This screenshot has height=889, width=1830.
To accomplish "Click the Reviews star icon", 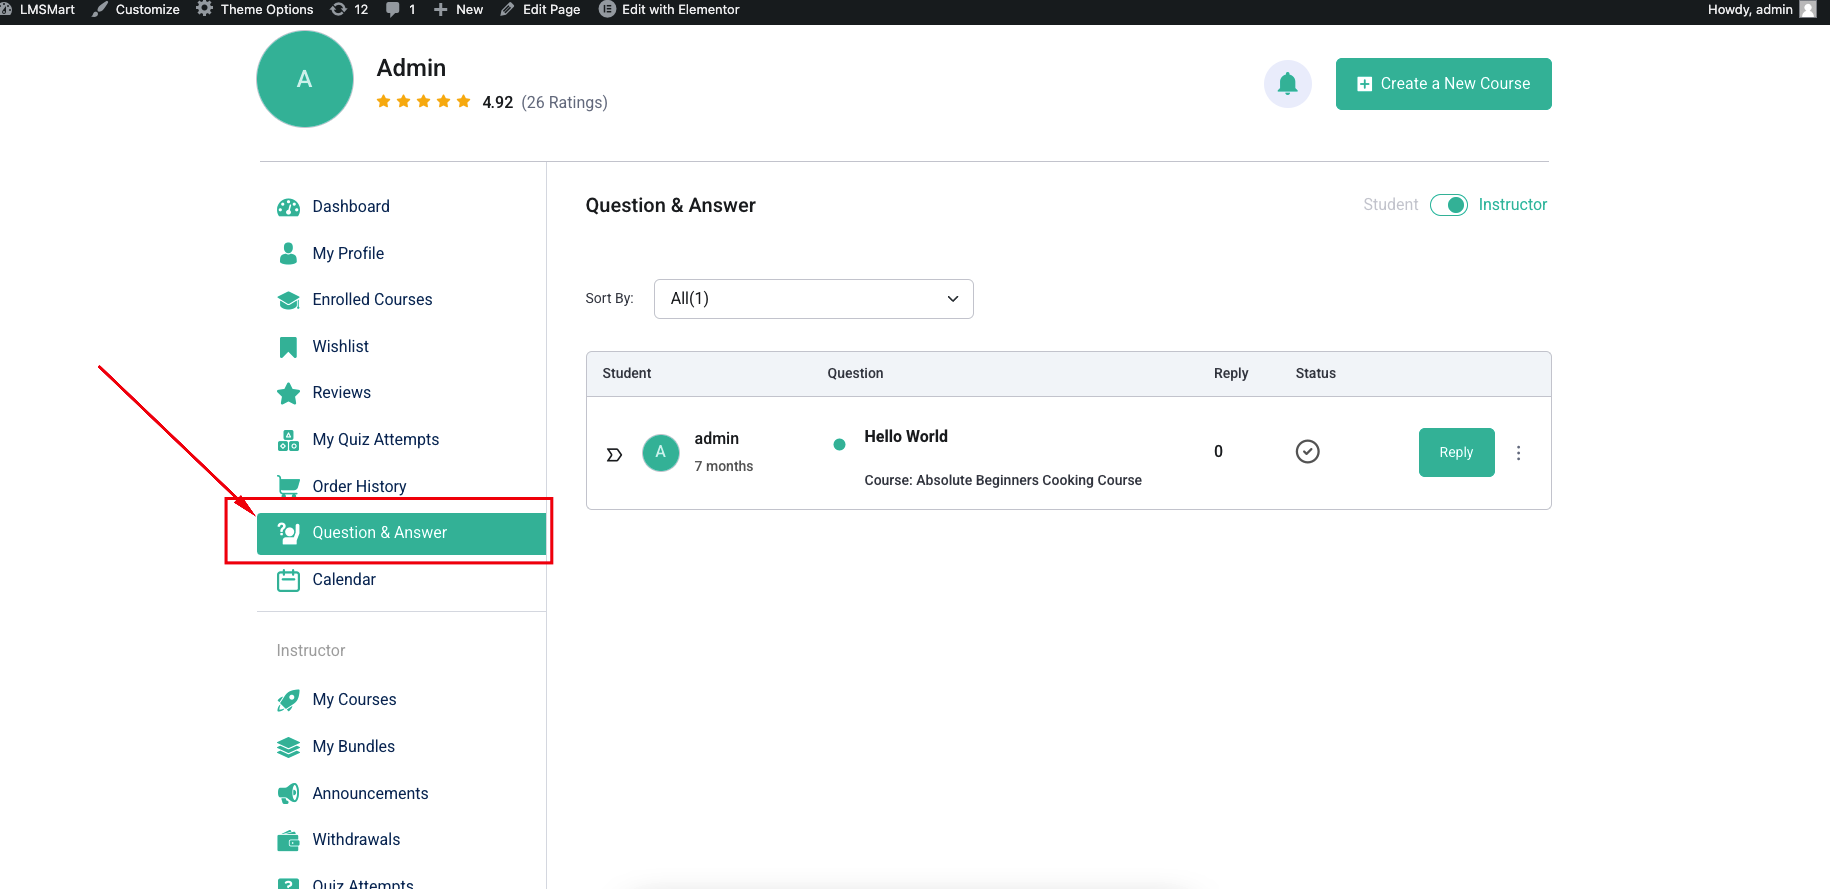I will [288, 393].
